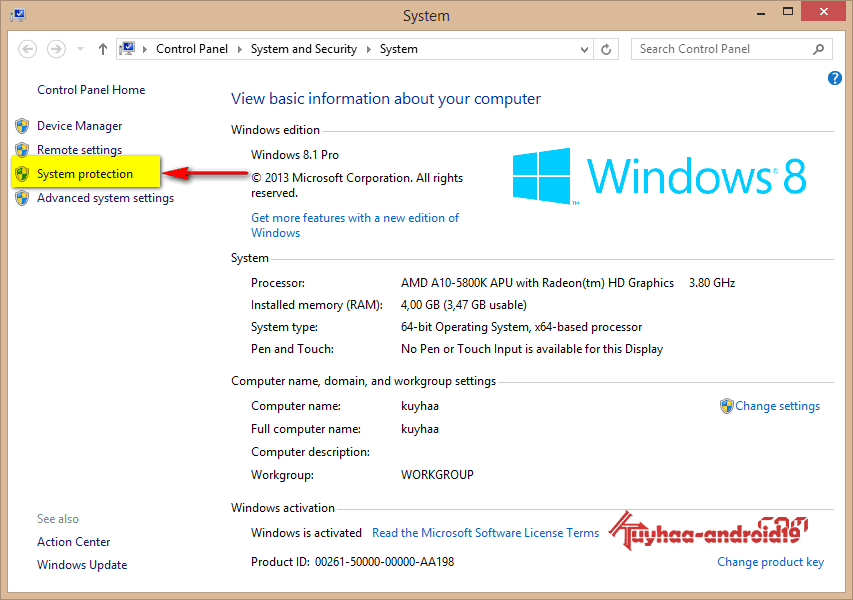Screen dimensions: 853x600
Task: Click the 'WORKGROUP' workgroup value
Action: pyautogui.click(x=437, y=475)
